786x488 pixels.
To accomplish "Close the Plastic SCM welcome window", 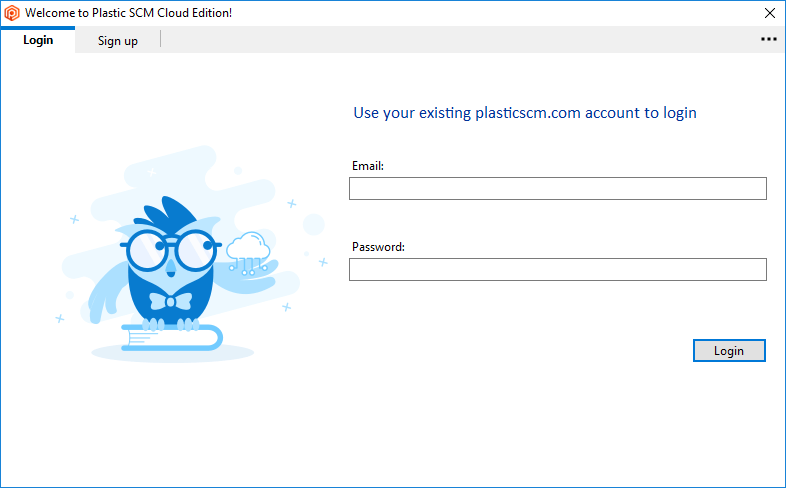I will (x=770, y=13).
